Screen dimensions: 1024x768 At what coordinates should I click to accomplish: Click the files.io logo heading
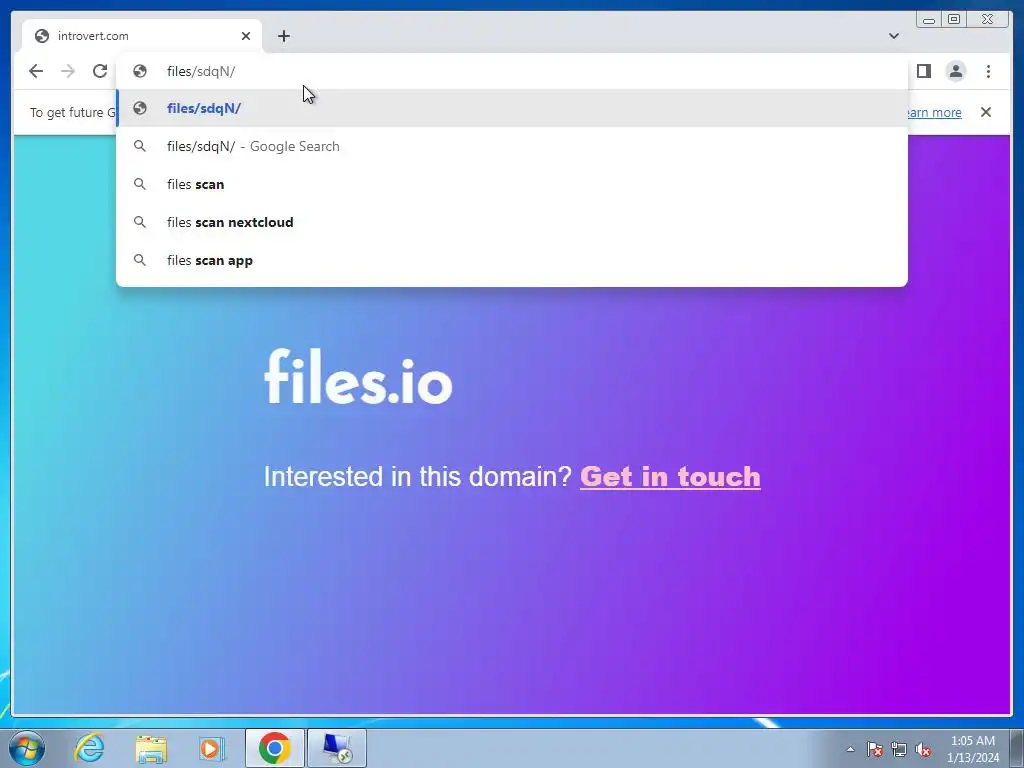(358, 377)
